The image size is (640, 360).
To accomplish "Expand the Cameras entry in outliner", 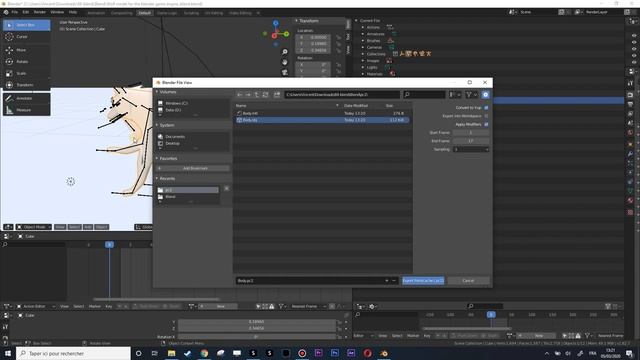I will pos(363,47).
